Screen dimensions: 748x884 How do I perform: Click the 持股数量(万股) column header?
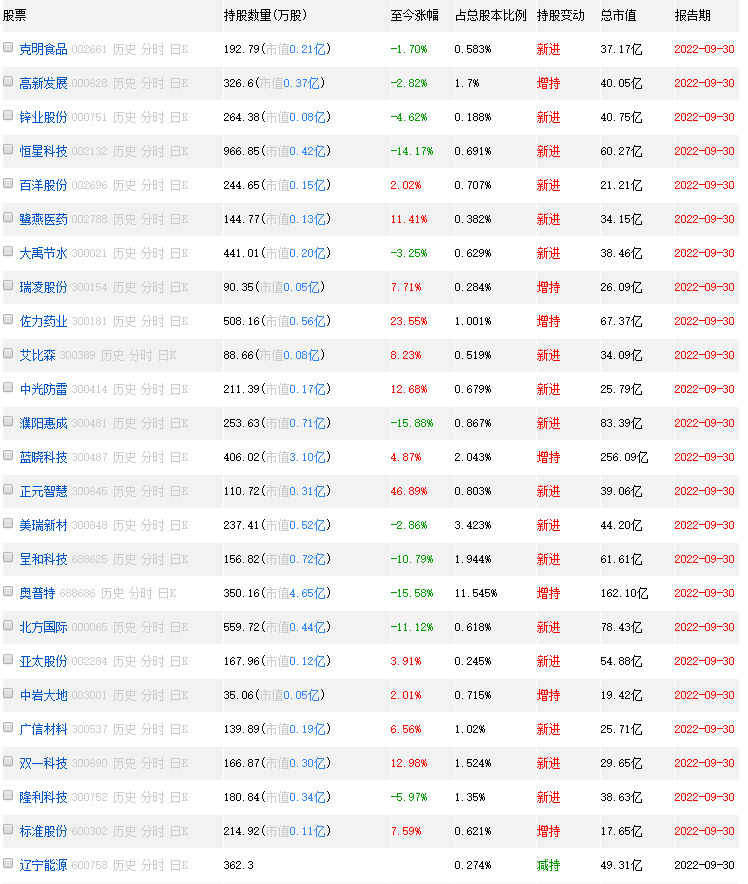[x=265, y=16]
